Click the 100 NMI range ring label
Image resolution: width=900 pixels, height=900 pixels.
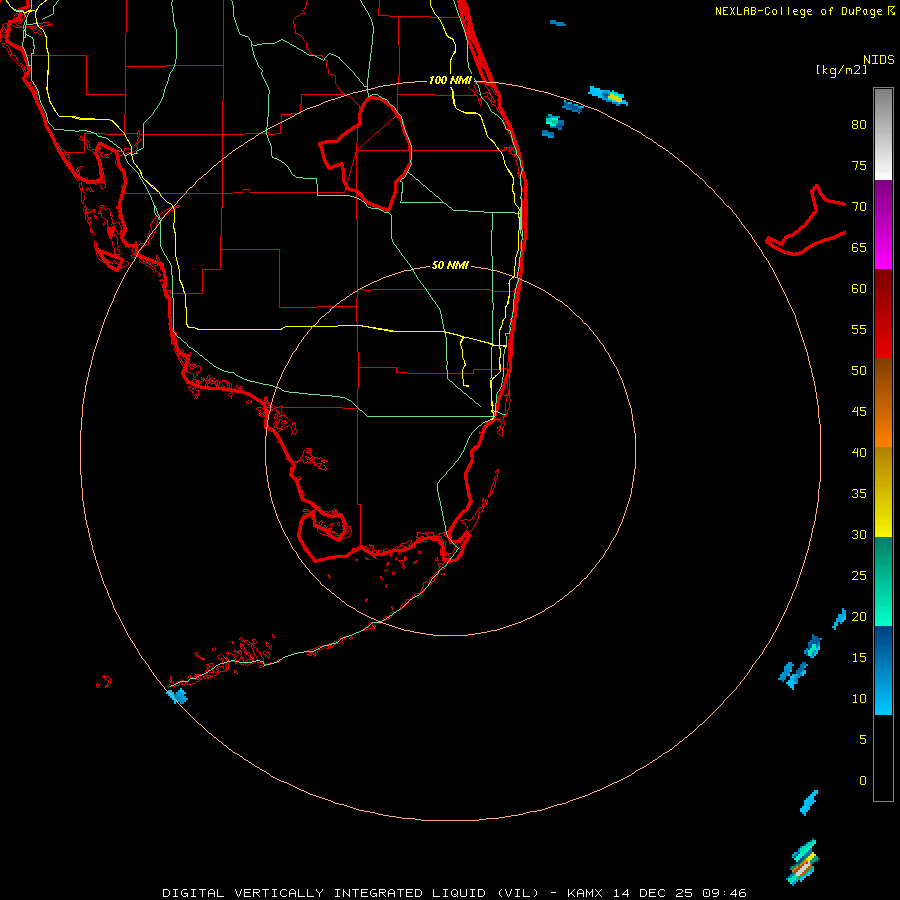coord(450,80)
